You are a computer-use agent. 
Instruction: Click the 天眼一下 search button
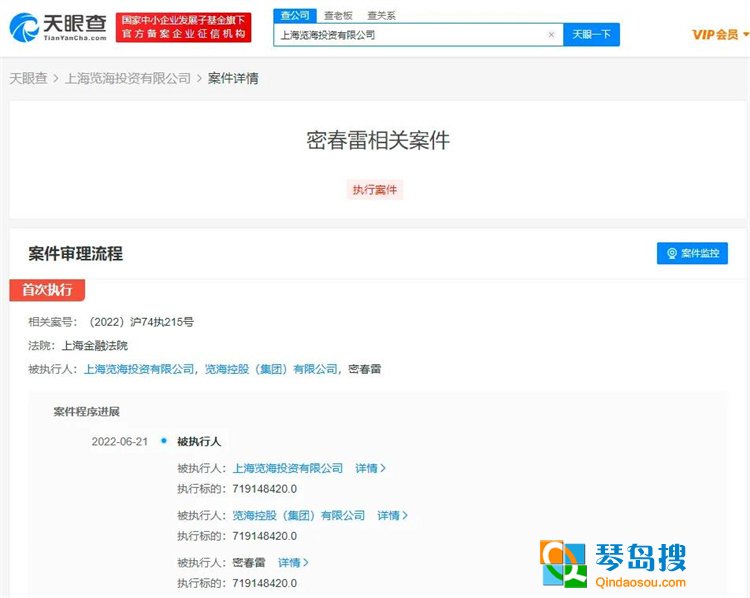(591, 34)
